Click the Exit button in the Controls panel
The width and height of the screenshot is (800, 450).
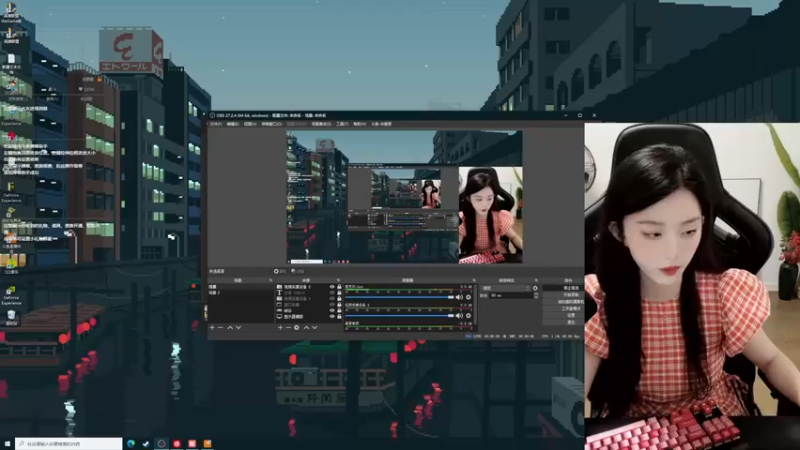(564, 322)
